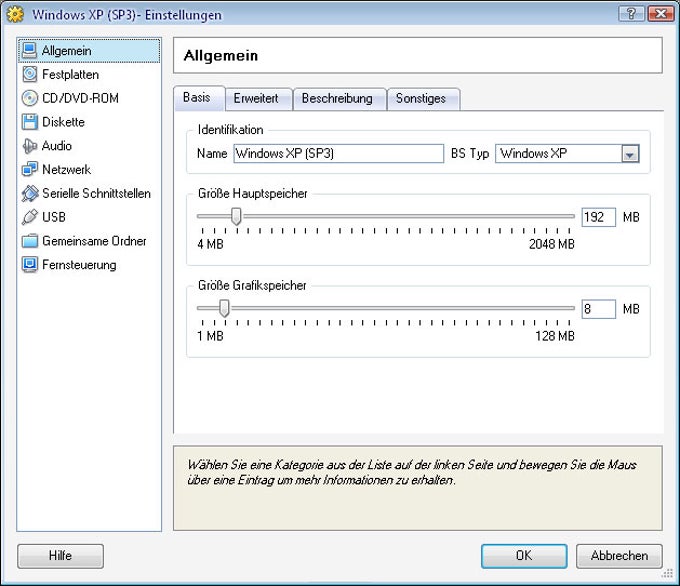Image resolution: width=680 pixels, height=586 pixels.
Task: Select the USB label in category list
Action: coord(54,217)
